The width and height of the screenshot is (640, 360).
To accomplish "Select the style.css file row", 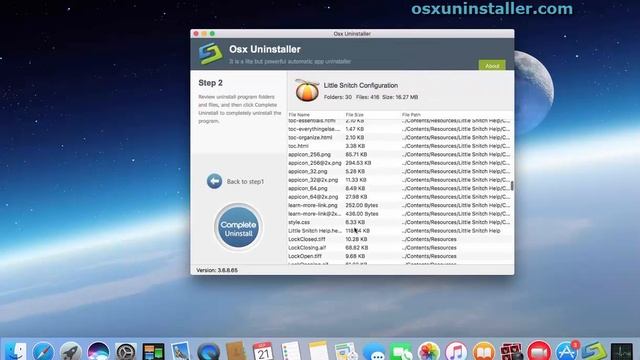I will pyautogui.click(x=400, y=222).
